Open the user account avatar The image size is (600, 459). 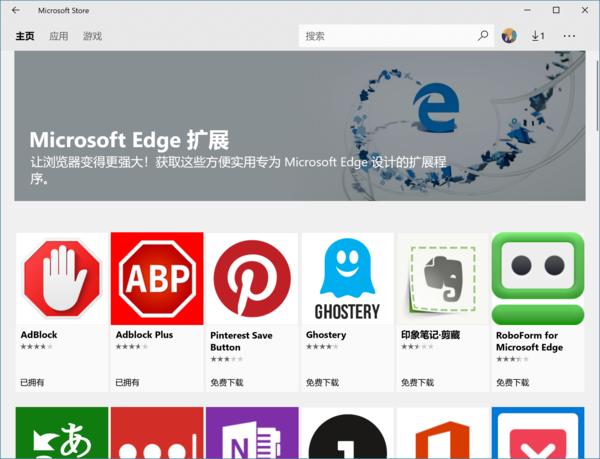[509, 36]
